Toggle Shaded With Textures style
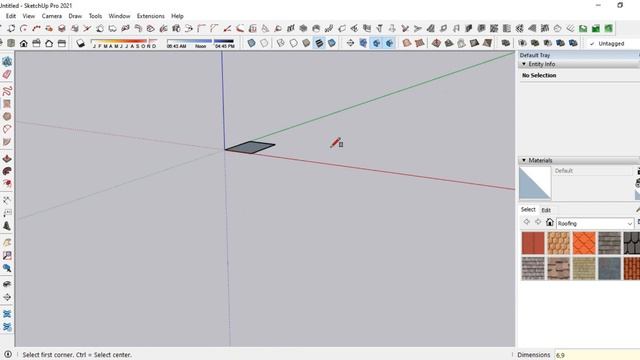 point(319,43)
